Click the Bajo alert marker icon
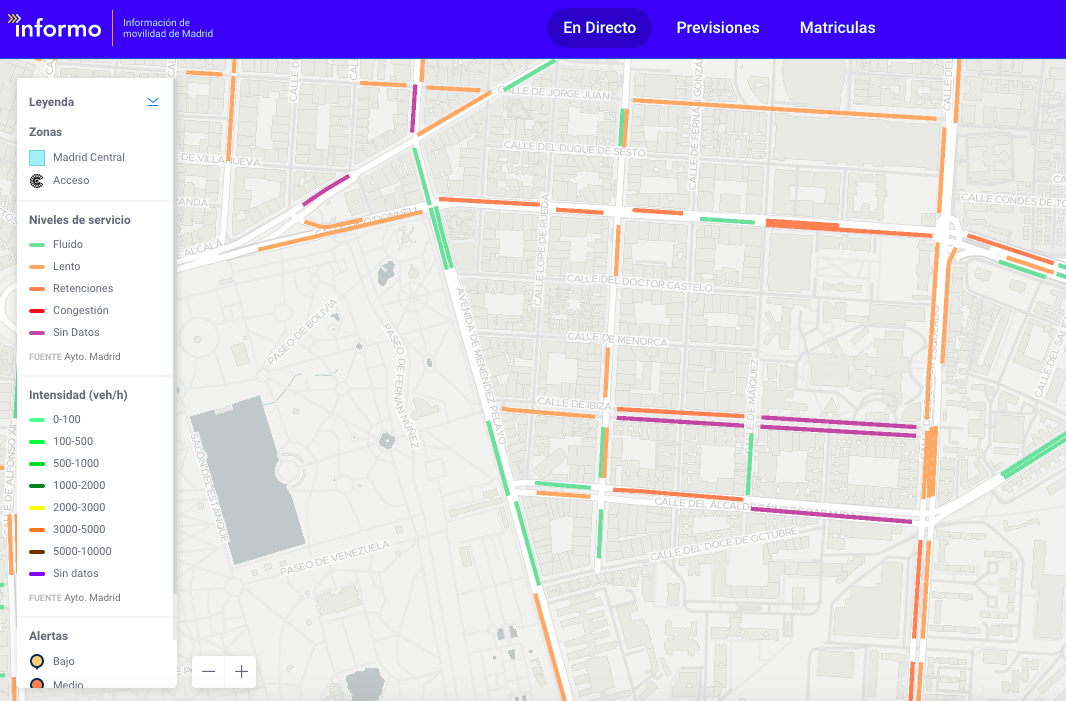Viewport: 1066px width, 701px height. (37, 661)
